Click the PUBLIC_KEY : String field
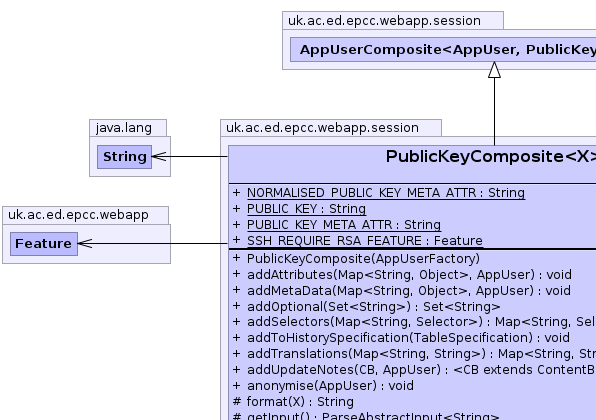The height and width of the screenshot is (420, 596). tap(306, 209)
